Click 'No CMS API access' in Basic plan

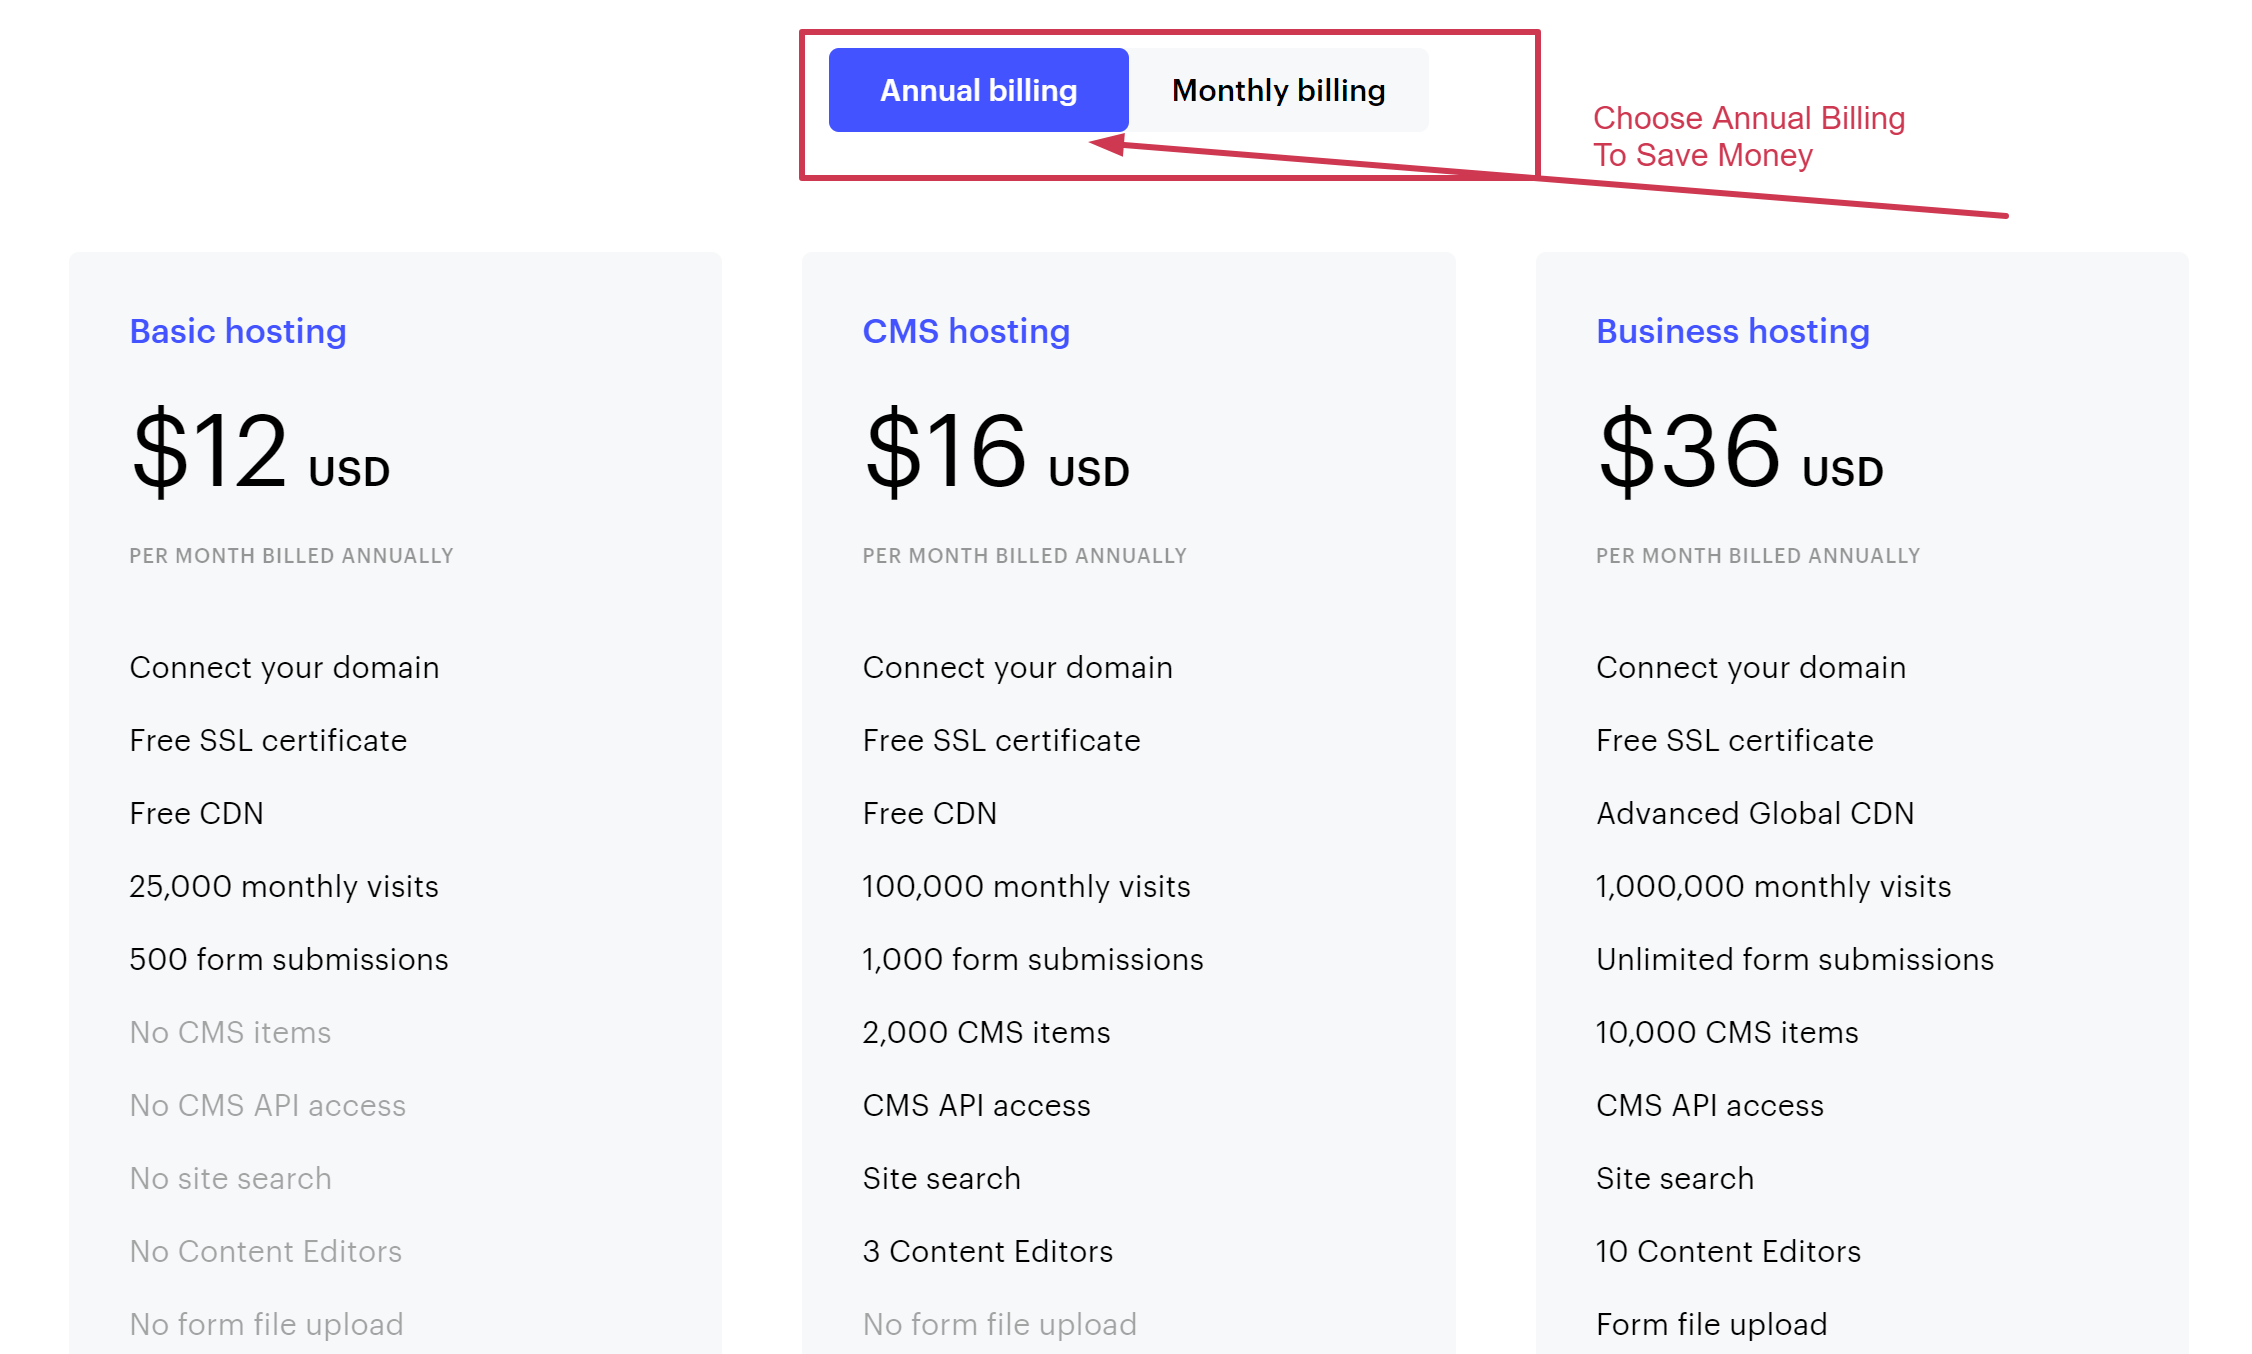[x=267, y=1105]
